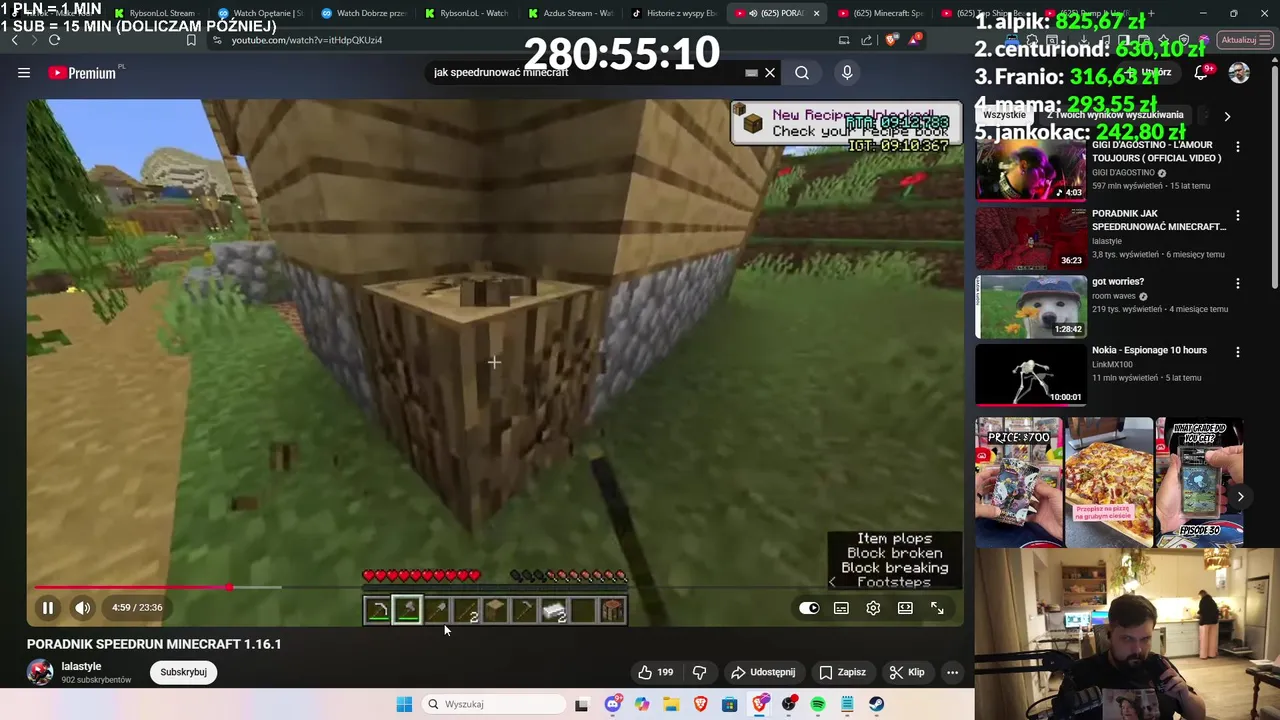Open Microsoft Store from the taskbar

730,704
